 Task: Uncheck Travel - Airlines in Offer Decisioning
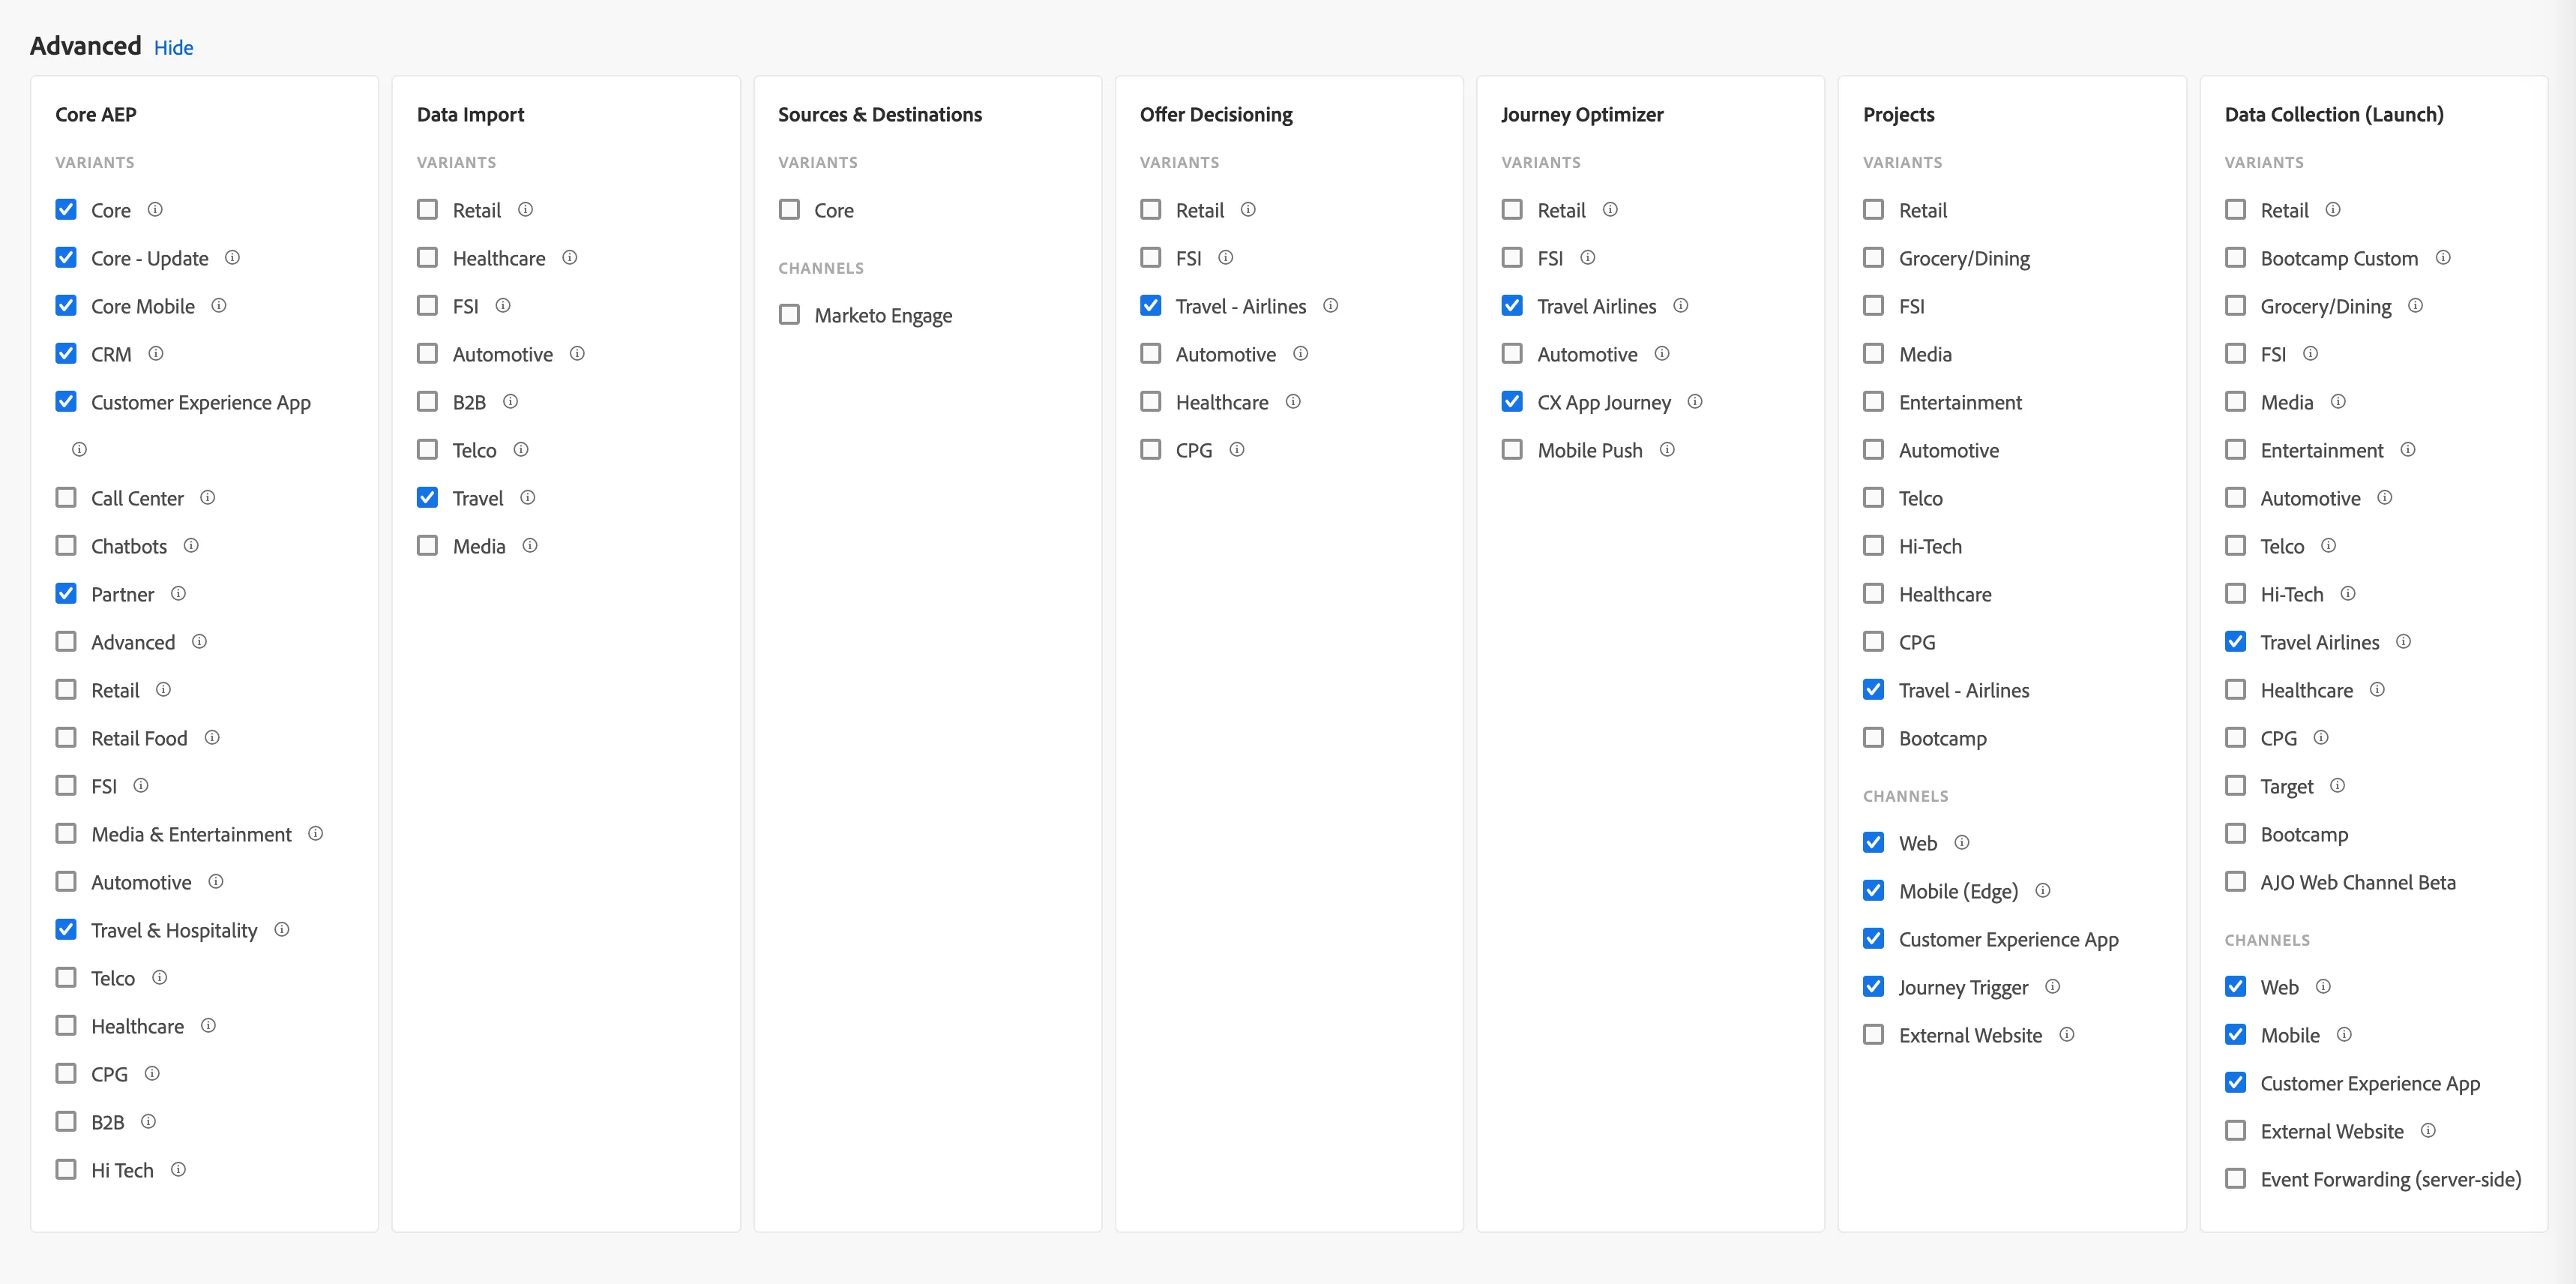pos(1151,305)
